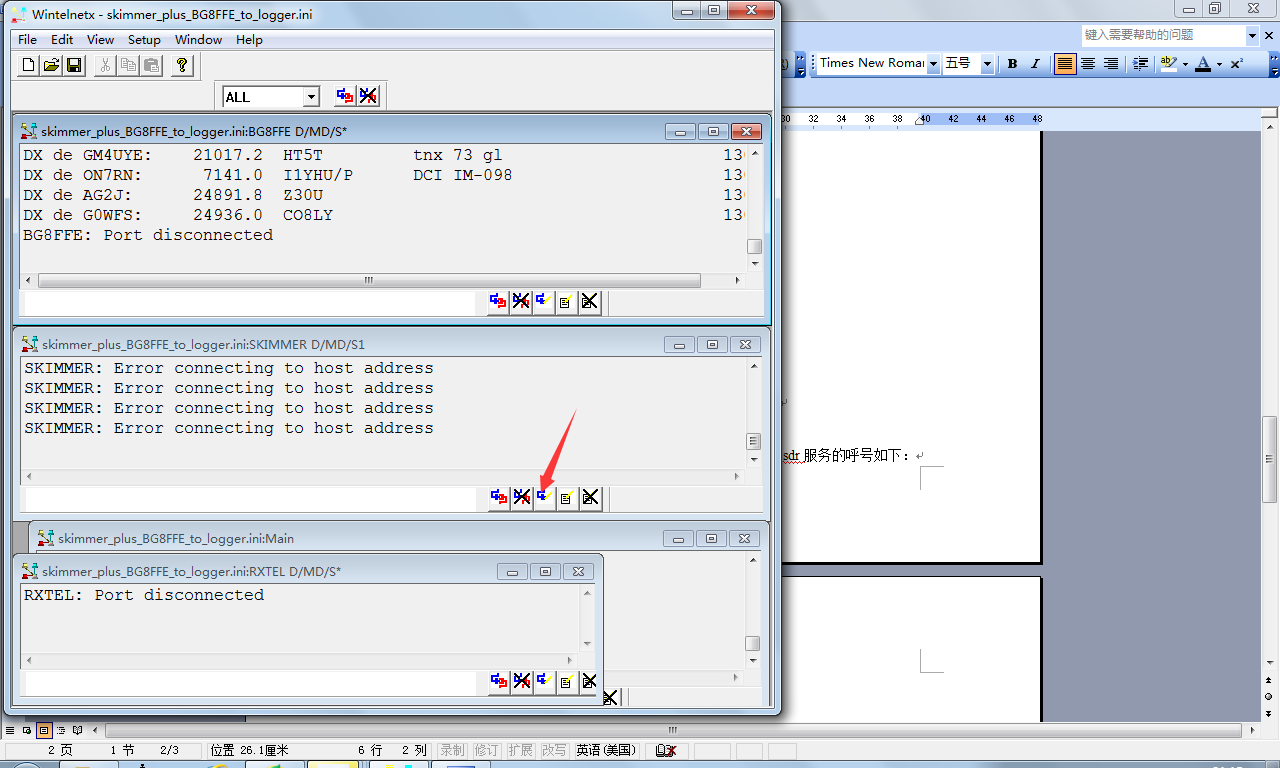The height and width of the screenshot is (768, 1280).
Task: Toggle italic formatting in Word
Action: coord(1035,63)
